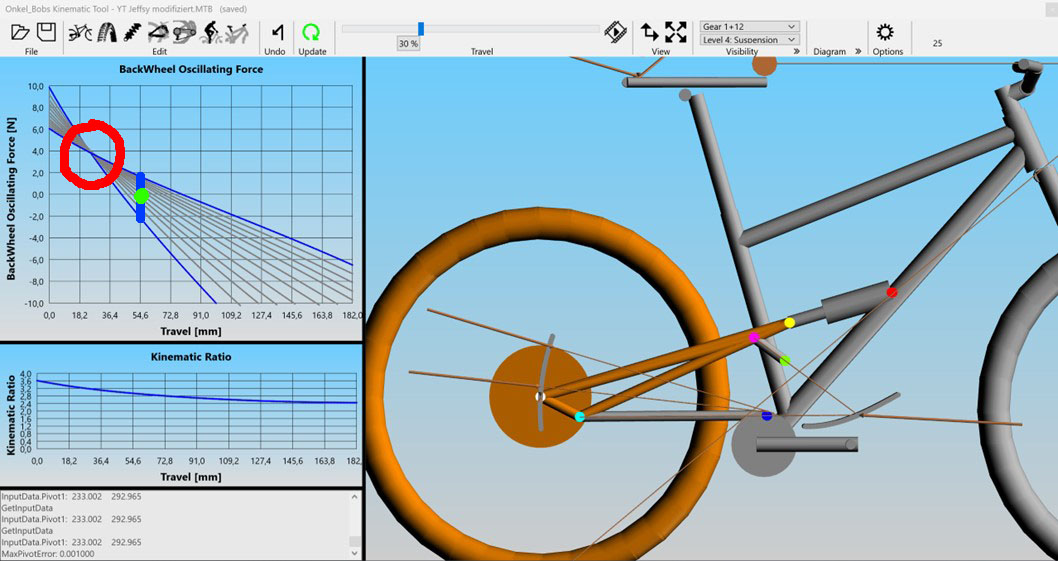Expand the Visibility group chevron
Image resolution: width=1058 pixels, height=561 pixels.
[x=796, y=51]
